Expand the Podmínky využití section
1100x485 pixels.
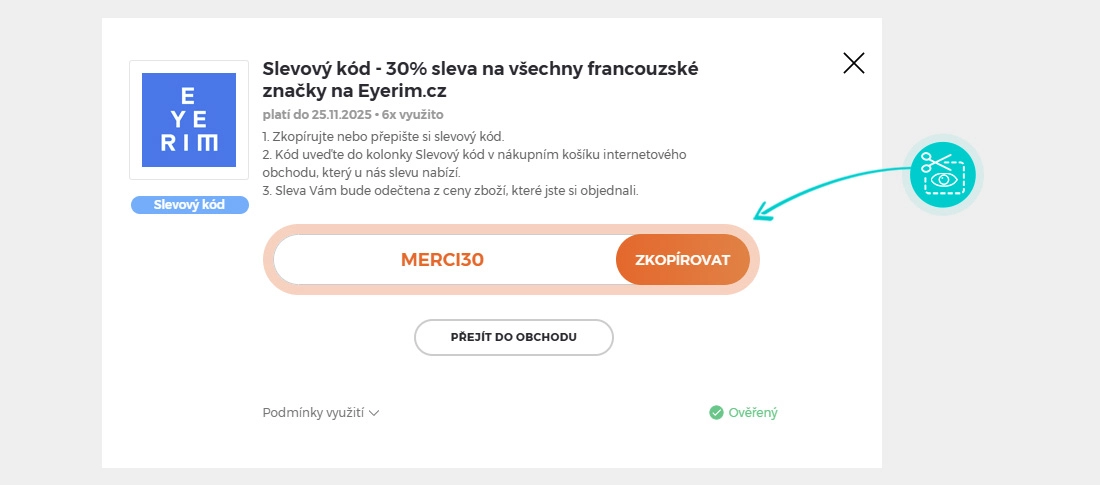(313, 412)
